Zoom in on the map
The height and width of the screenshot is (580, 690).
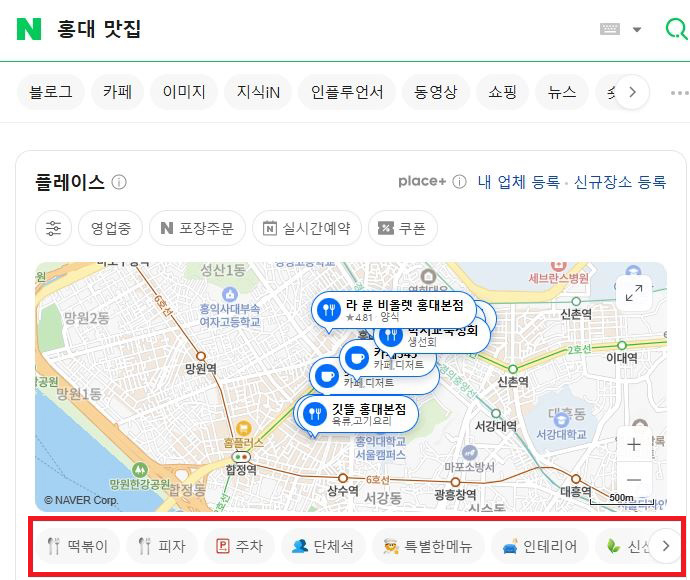[x=634, y=444]
